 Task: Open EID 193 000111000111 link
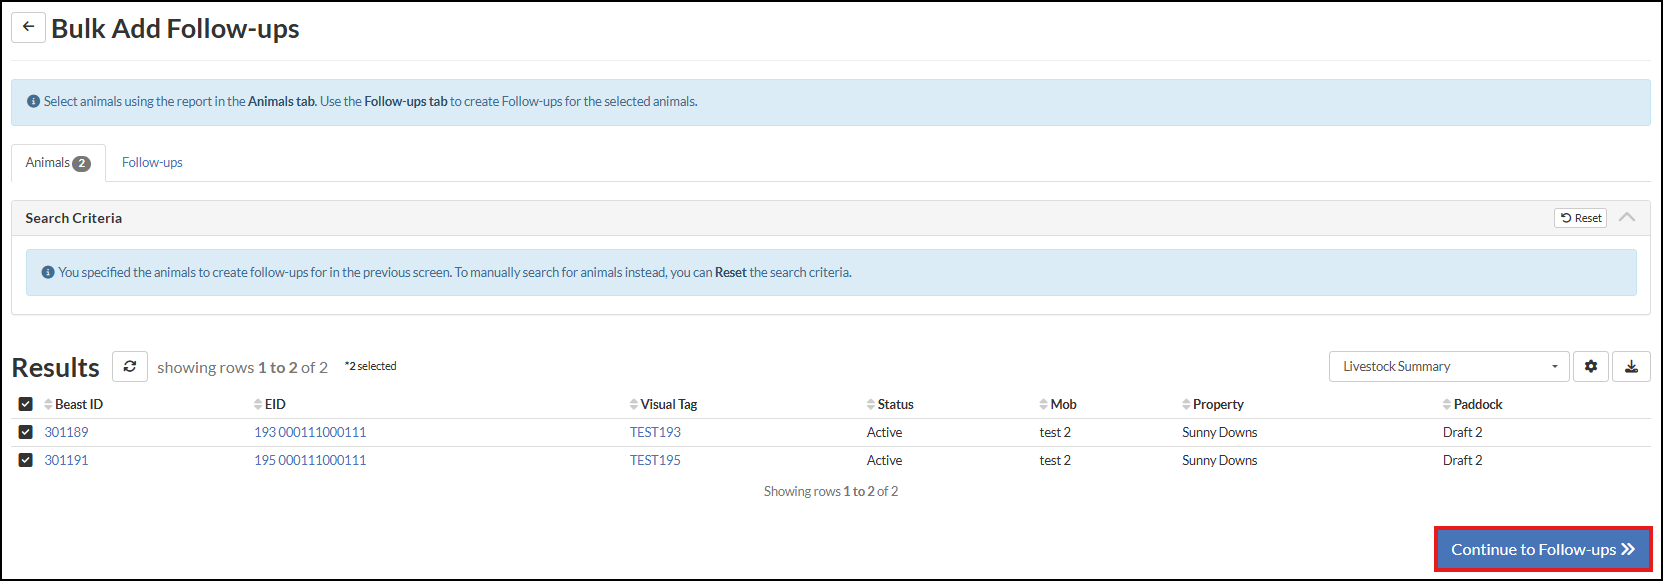[310, 432]
